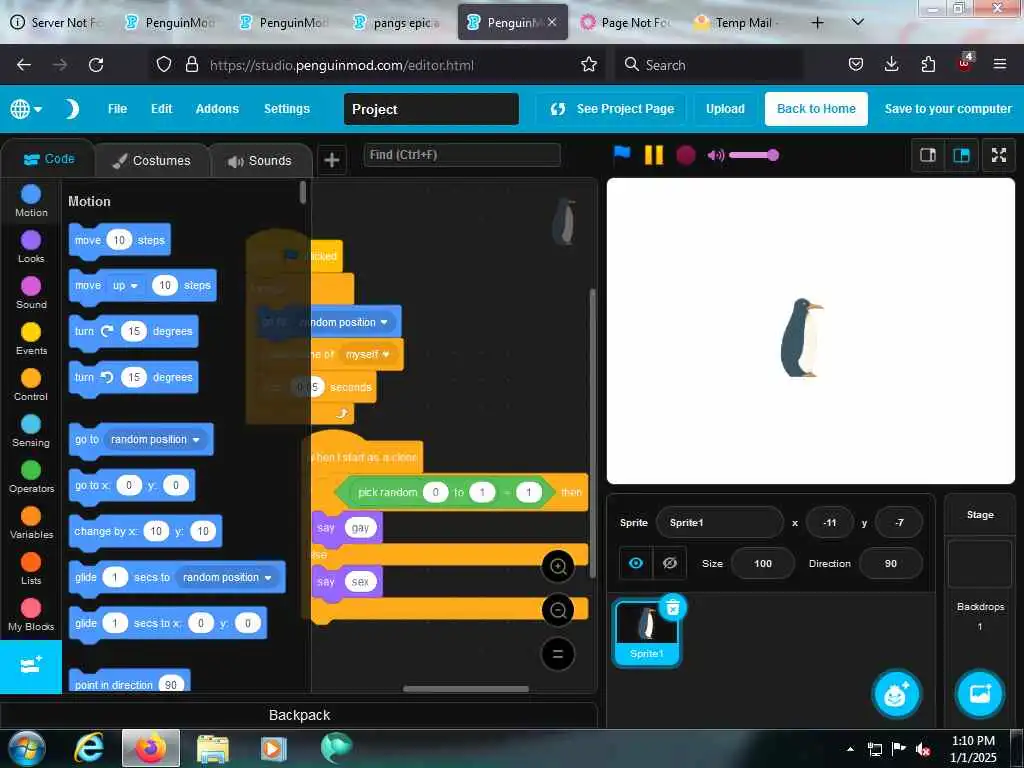Switch to small stage layout
This screenshot has height=768, width=1024.
tap(927, 155)
